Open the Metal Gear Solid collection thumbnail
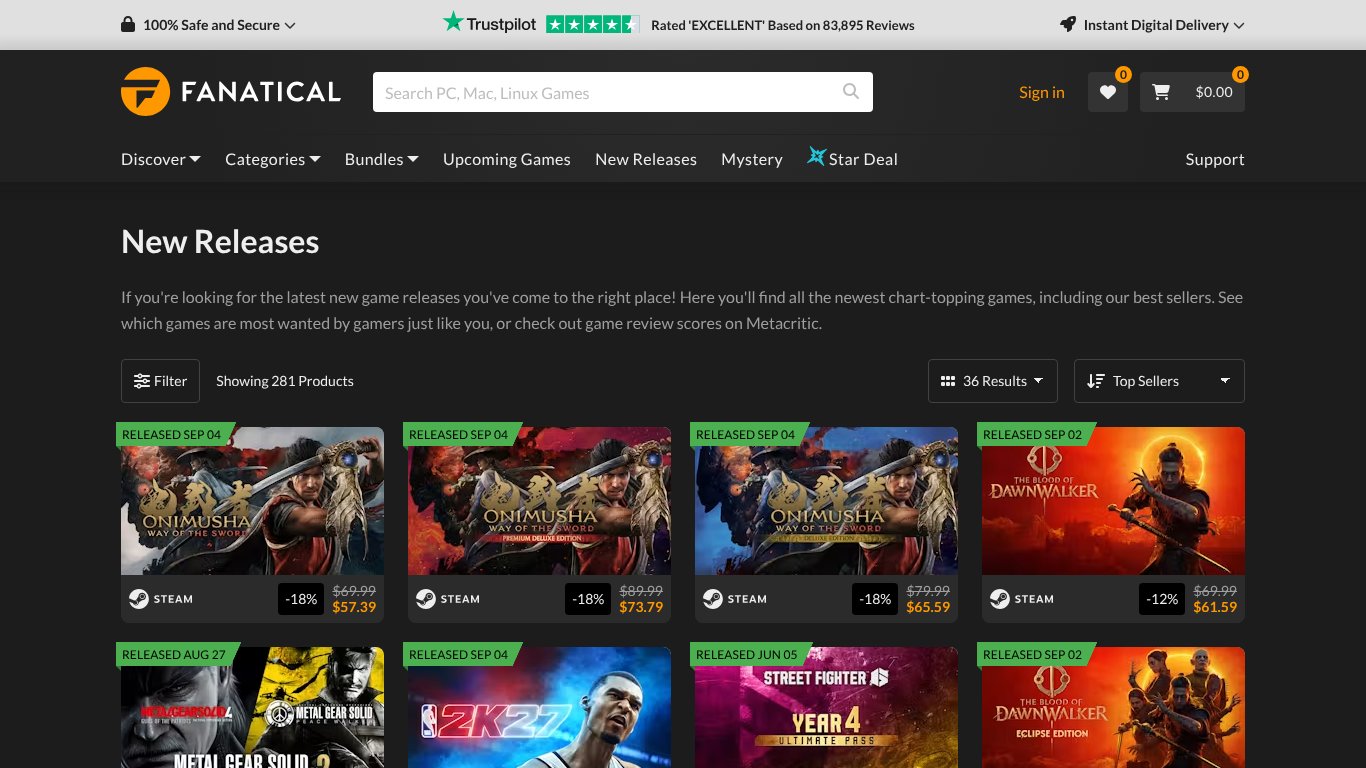The height and width of the screenshot is (768, 1366). [252, 707]
